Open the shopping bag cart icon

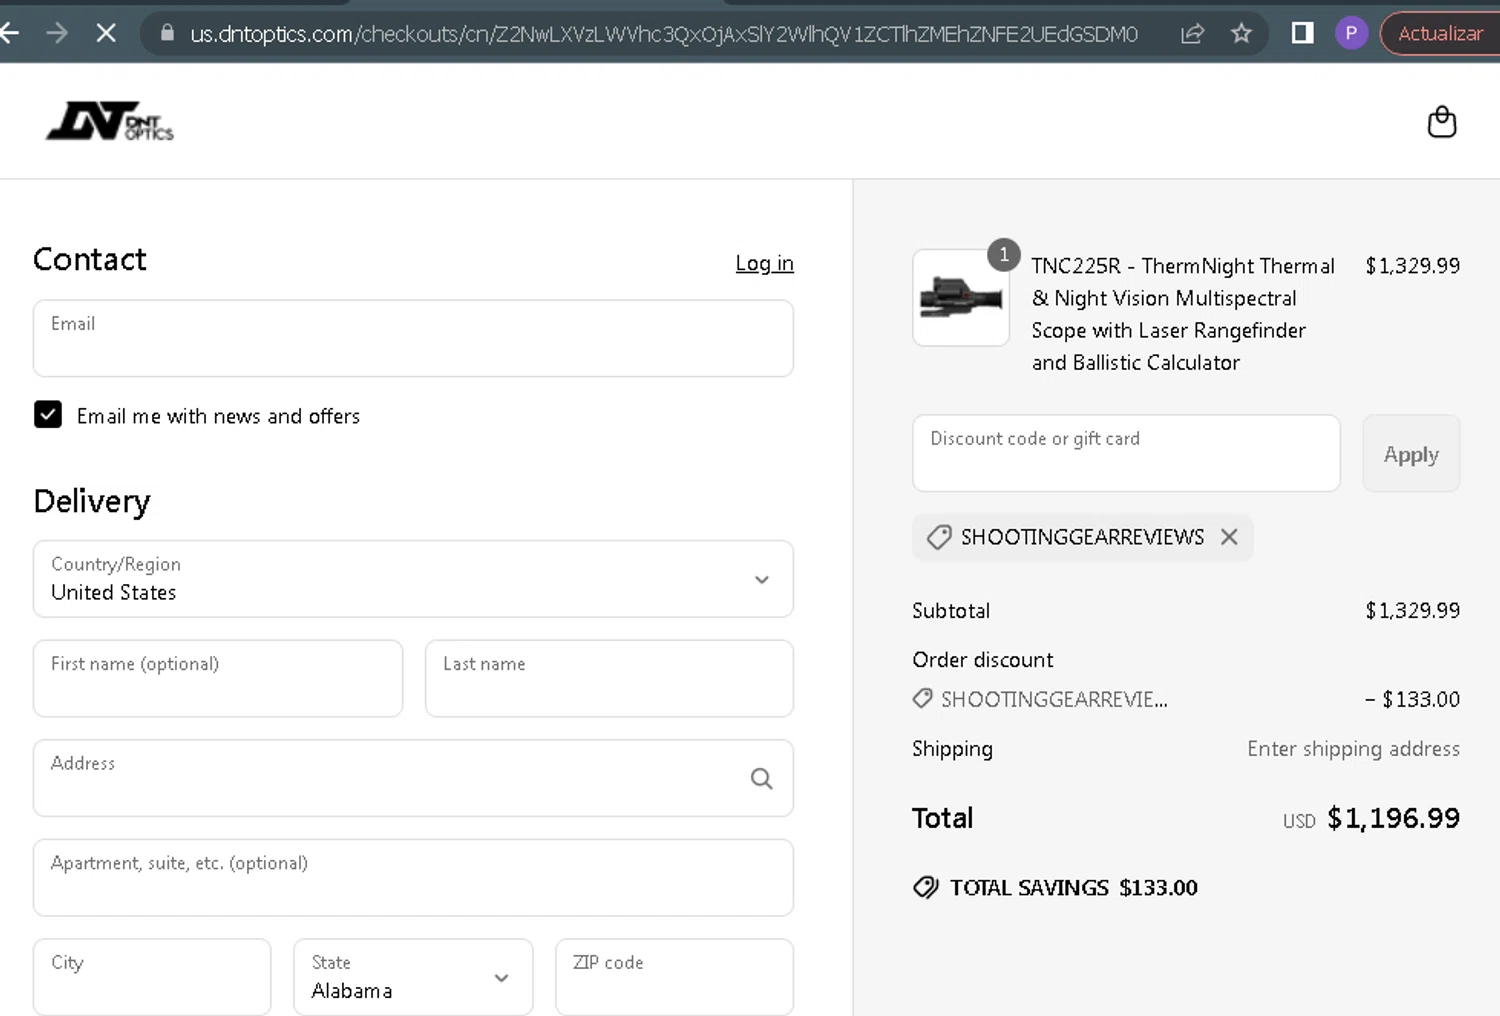(1441, 121)
